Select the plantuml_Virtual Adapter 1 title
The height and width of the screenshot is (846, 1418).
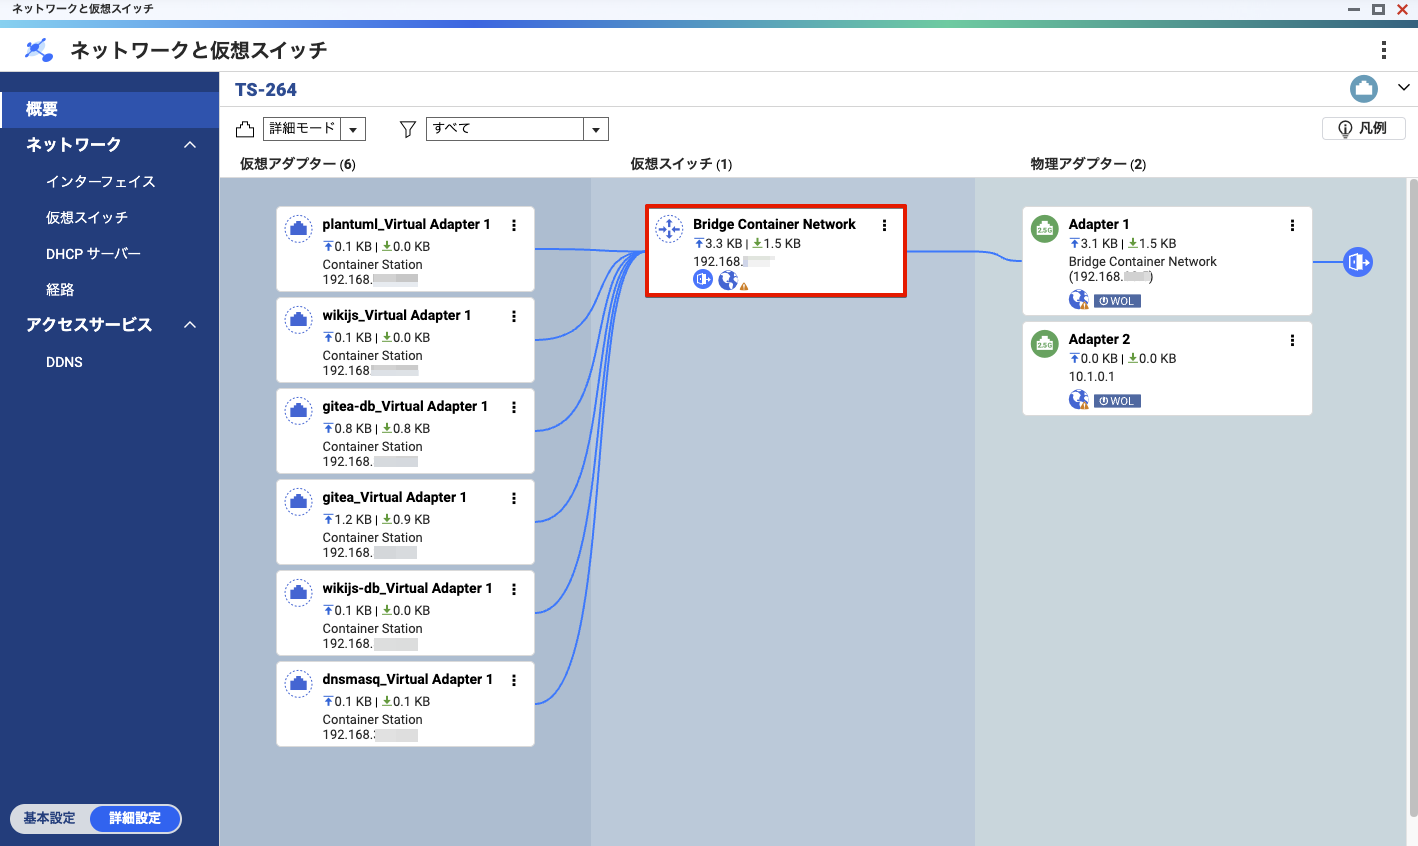pyautogui.click(x=406, y=224)
